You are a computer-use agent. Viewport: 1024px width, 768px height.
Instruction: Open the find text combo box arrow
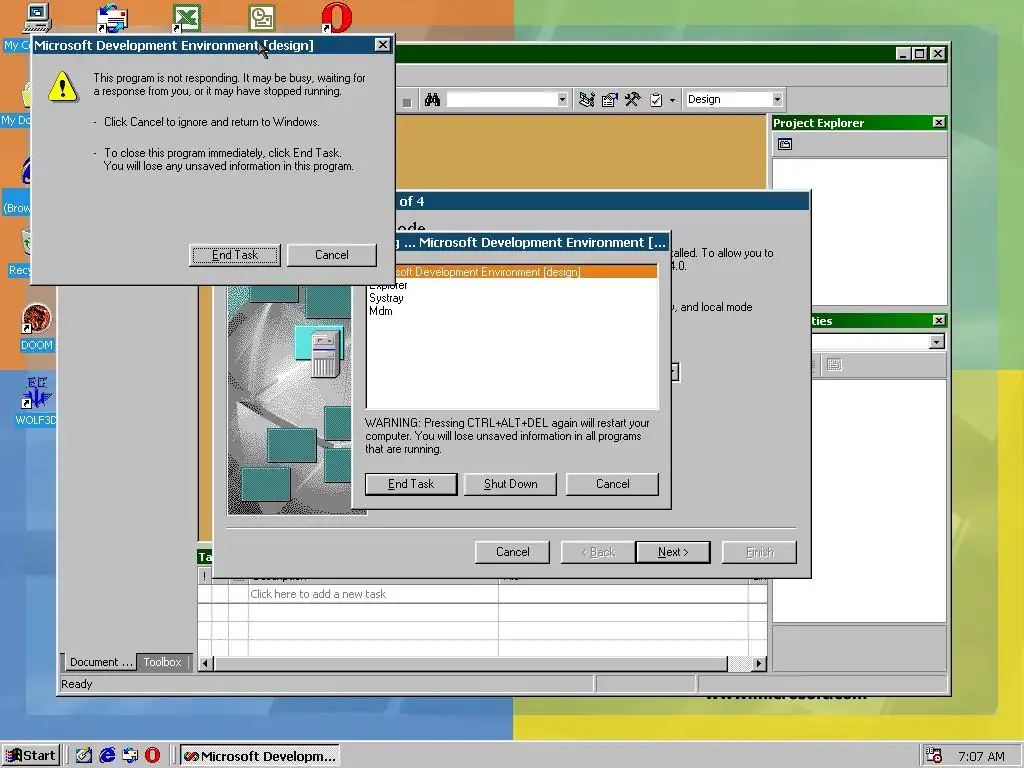562,100
